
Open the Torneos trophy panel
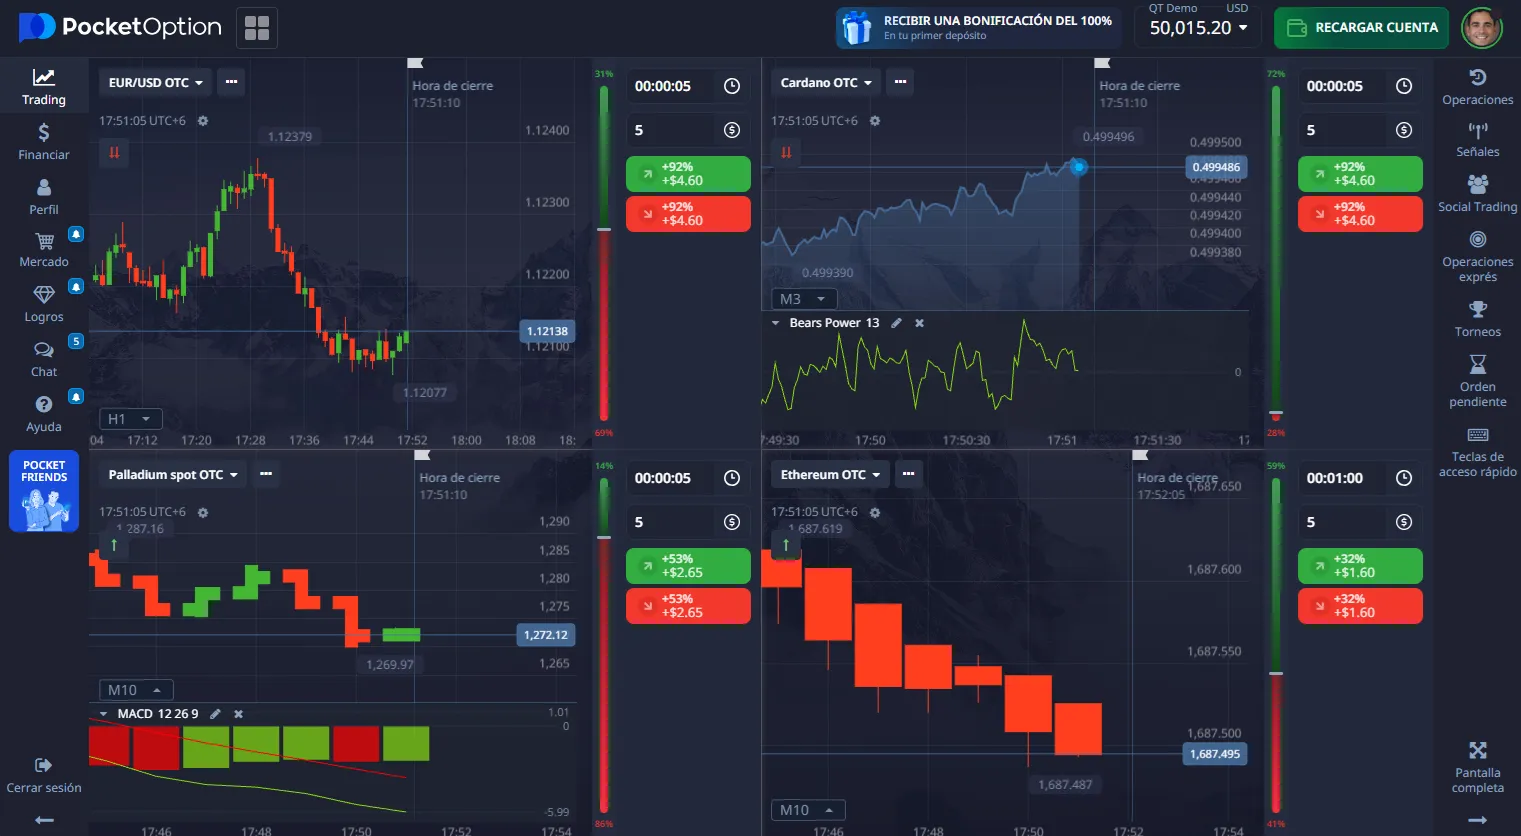coord(1477,319)
